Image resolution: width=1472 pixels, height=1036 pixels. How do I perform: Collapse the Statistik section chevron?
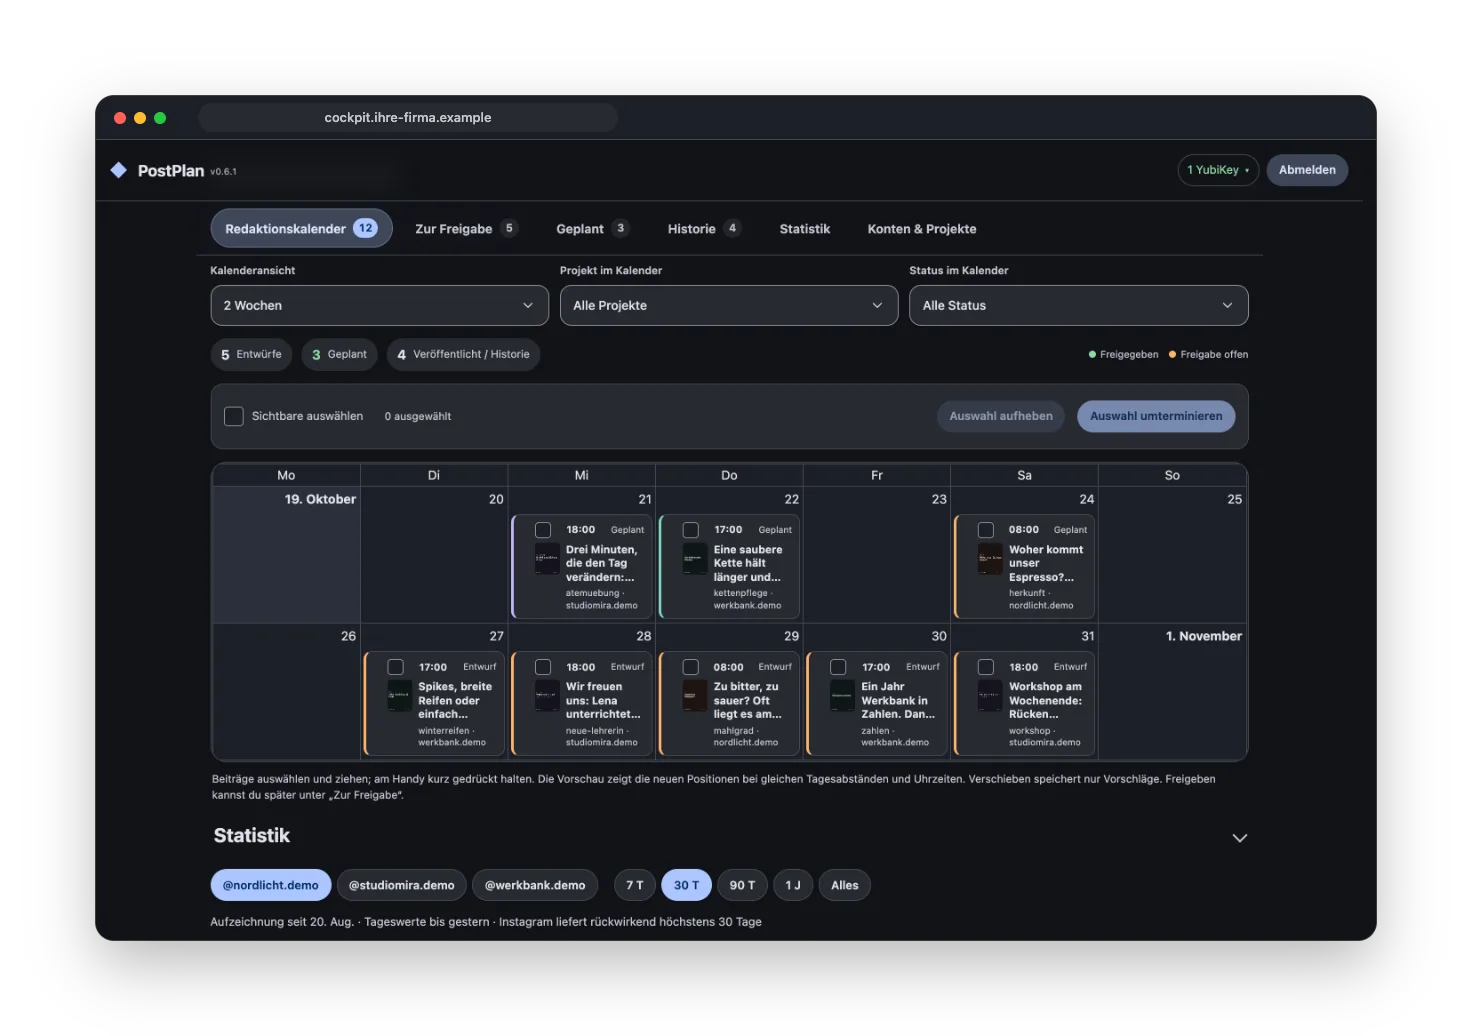coord(1240,838)
